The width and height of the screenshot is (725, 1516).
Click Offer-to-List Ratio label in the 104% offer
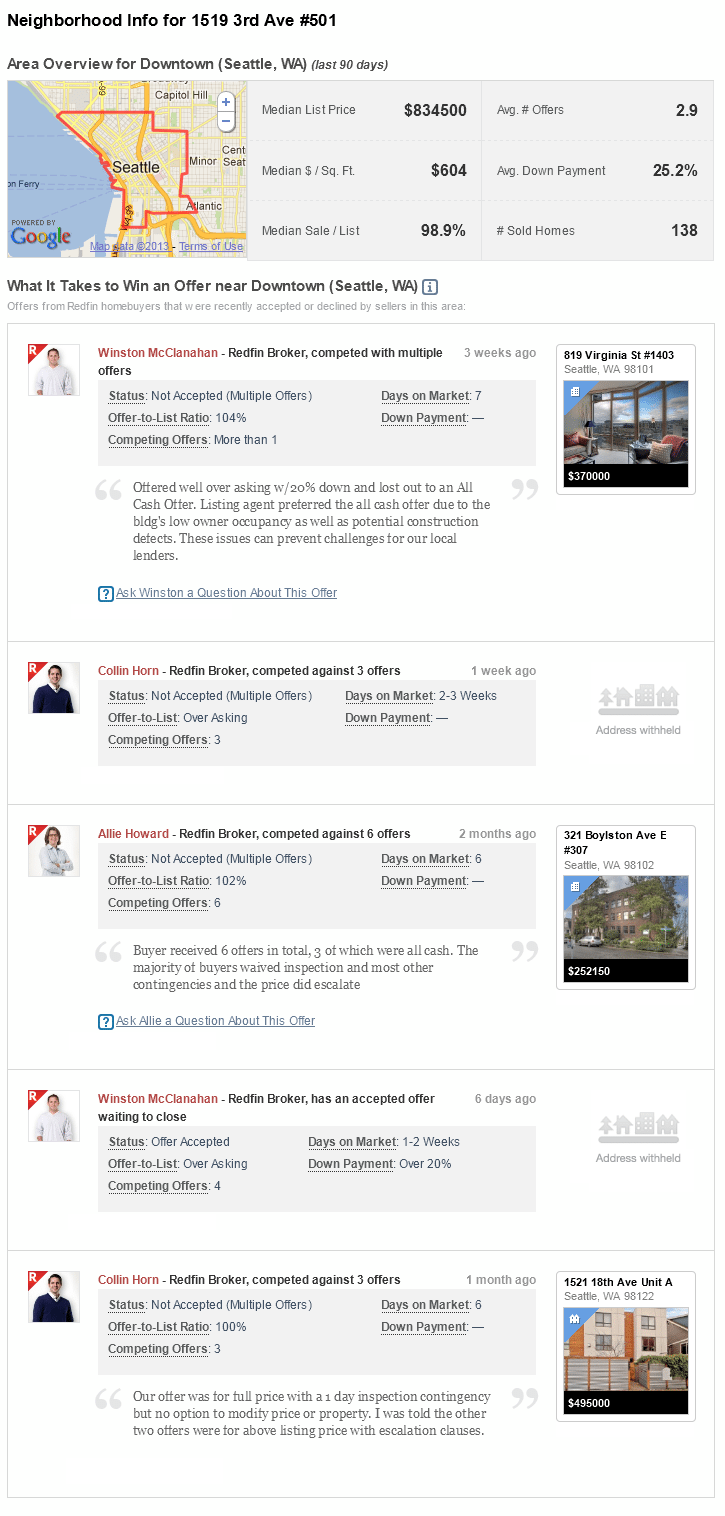click(x=159, y=418)
